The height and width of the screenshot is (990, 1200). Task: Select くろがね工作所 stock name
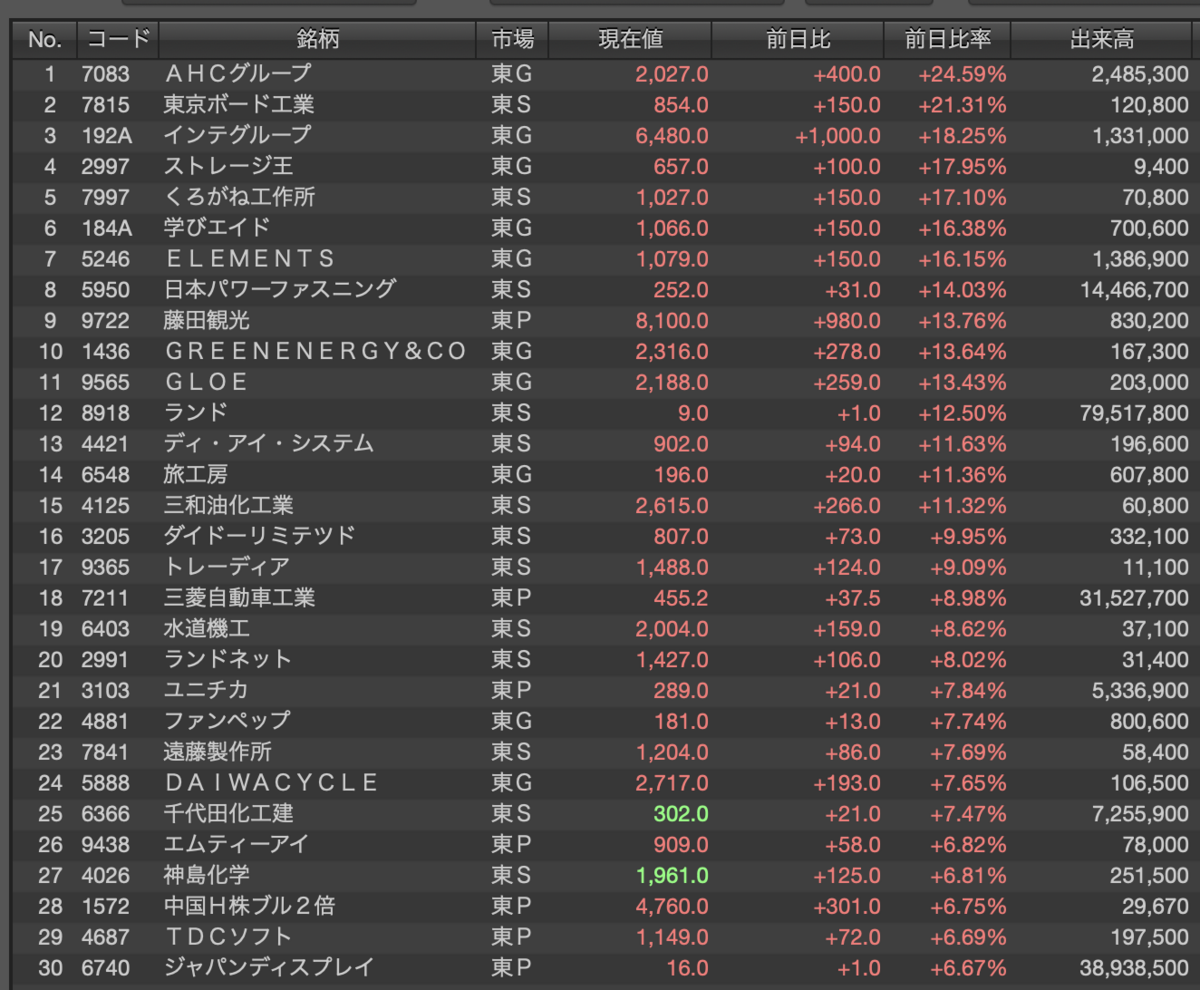coord(239,198)
